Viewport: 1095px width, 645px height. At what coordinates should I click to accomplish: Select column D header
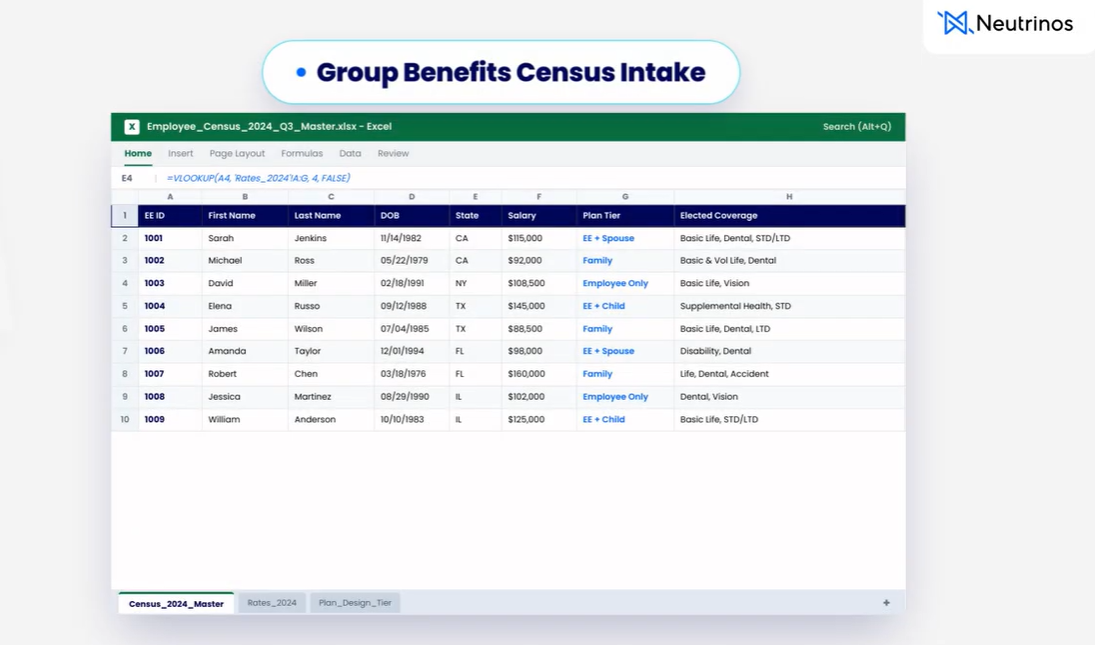click(x=412, y=197)
